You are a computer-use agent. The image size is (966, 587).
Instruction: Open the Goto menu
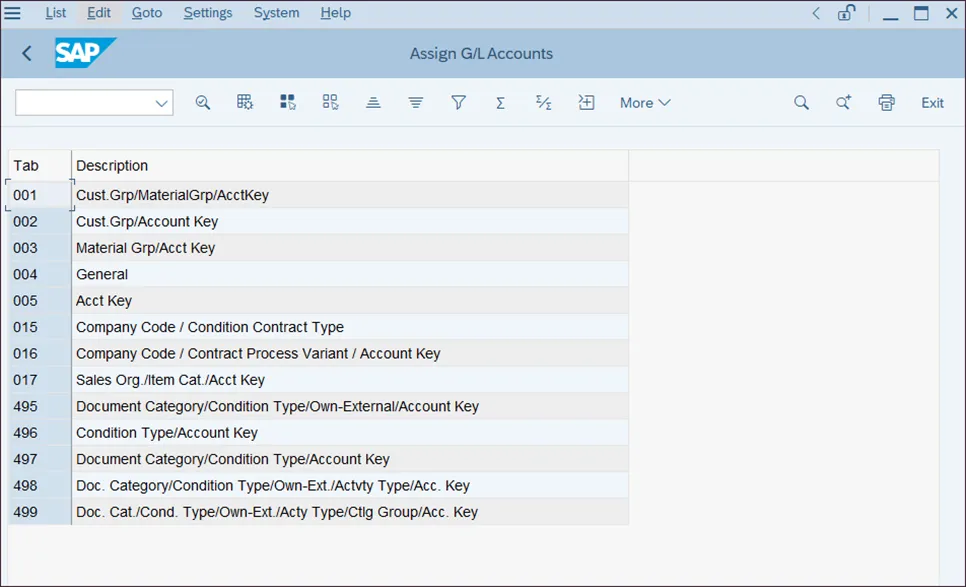click(x=147, y=13)
